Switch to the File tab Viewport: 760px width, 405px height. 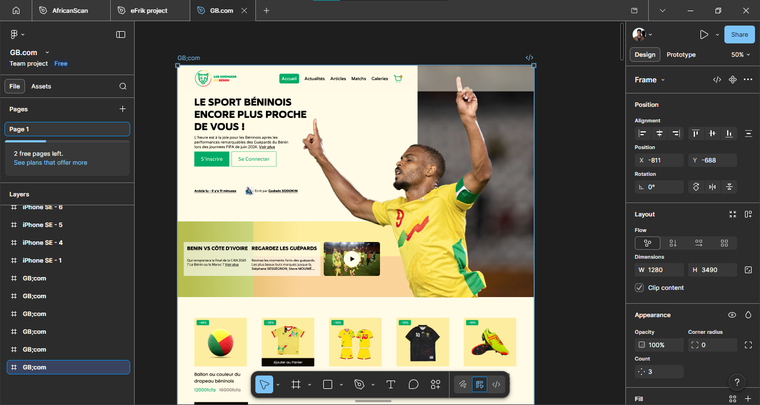tap(15, 86)
